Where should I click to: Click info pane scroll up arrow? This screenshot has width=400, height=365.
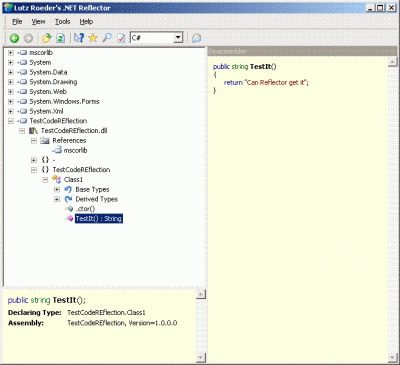point(201,294)
